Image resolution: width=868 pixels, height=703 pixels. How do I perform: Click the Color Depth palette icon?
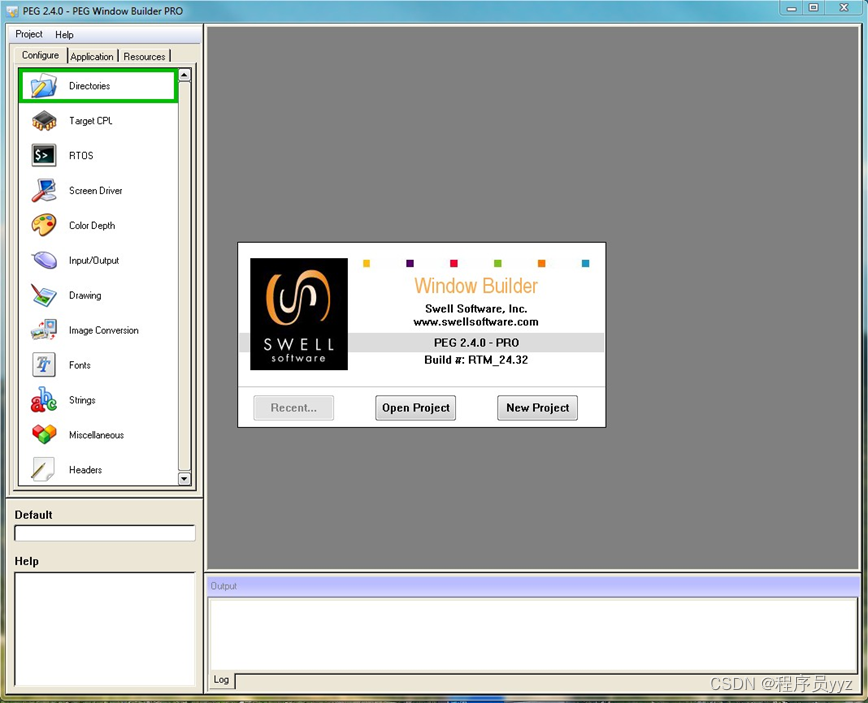point(44,225)
